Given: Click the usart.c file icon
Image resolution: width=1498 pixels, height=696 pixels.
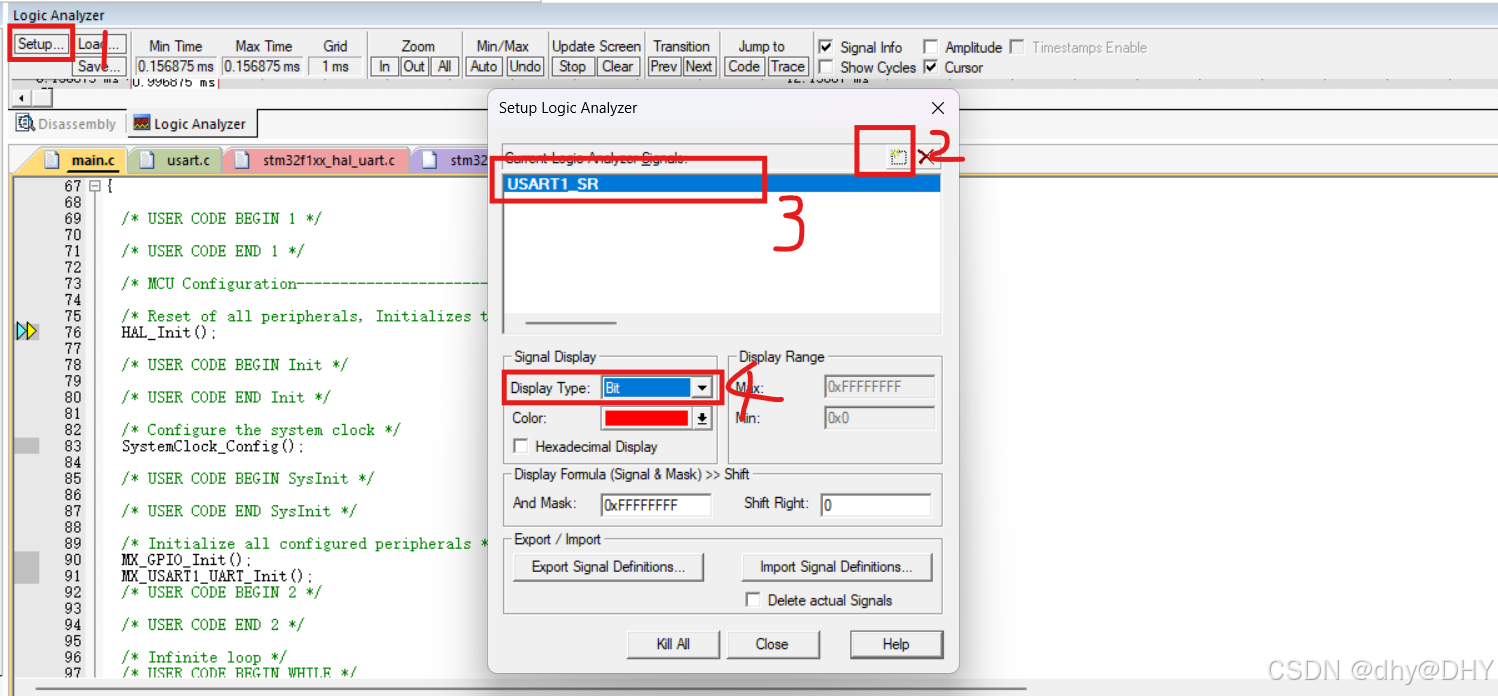Looking at the screenshot, I should click(148, 160).
